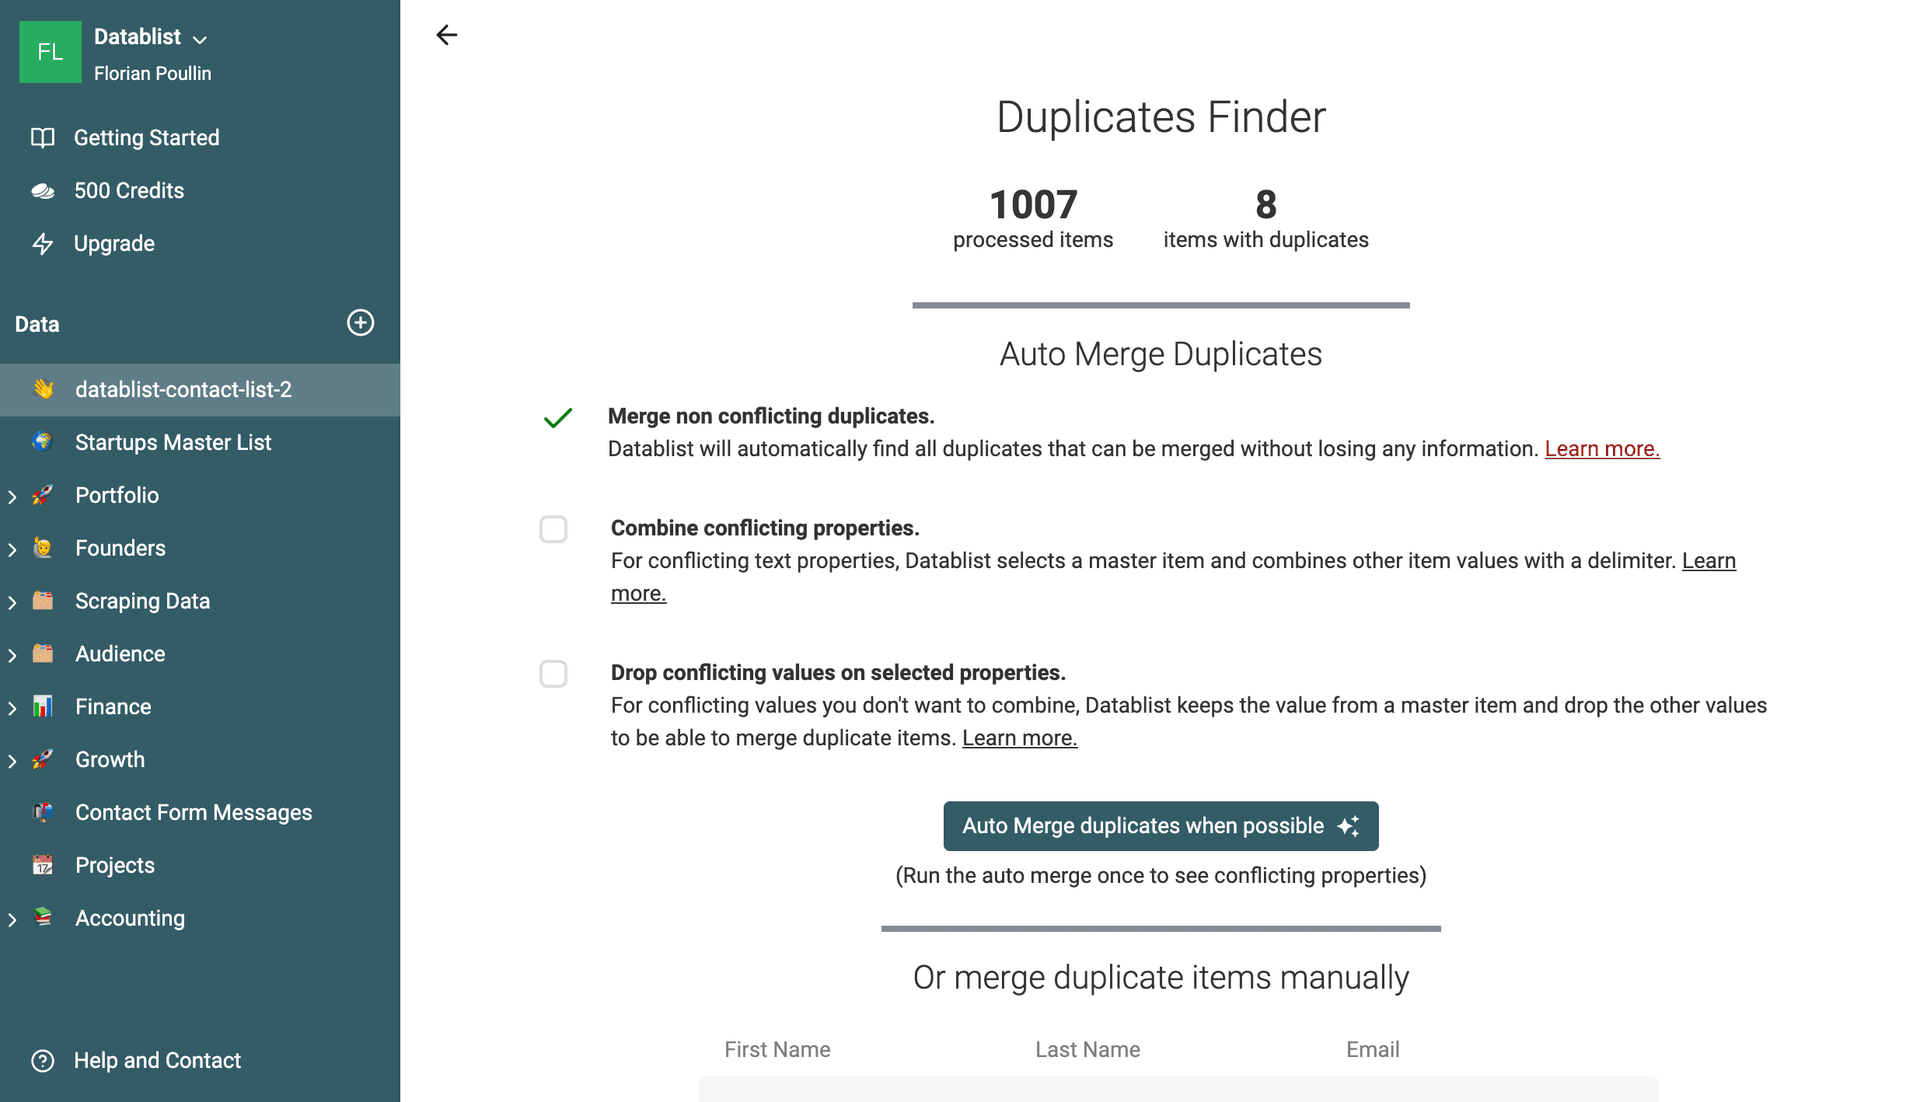Expand the Accounting folder chevron

point(12,920)
